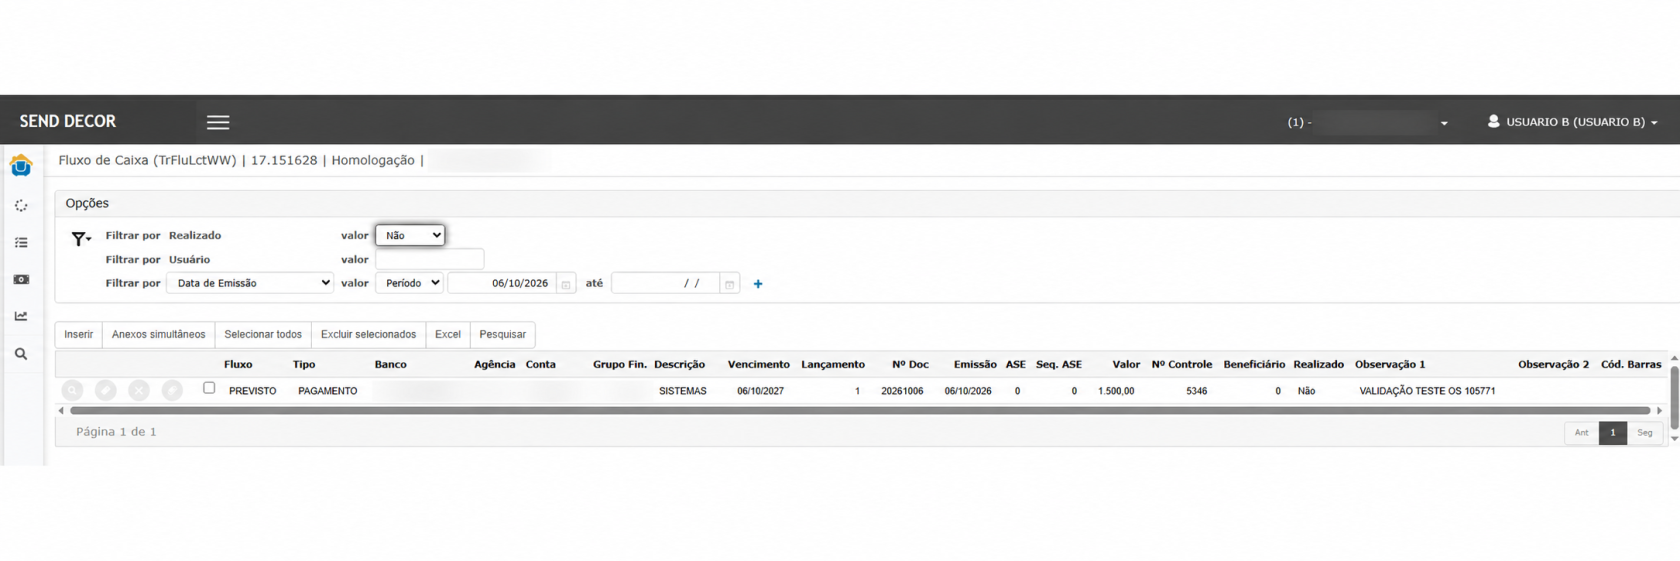The width and height of the screenshot is (1680, 561).
Task: Open the Data de Emissão filter dropdown
Action: (x=250, y=283)
